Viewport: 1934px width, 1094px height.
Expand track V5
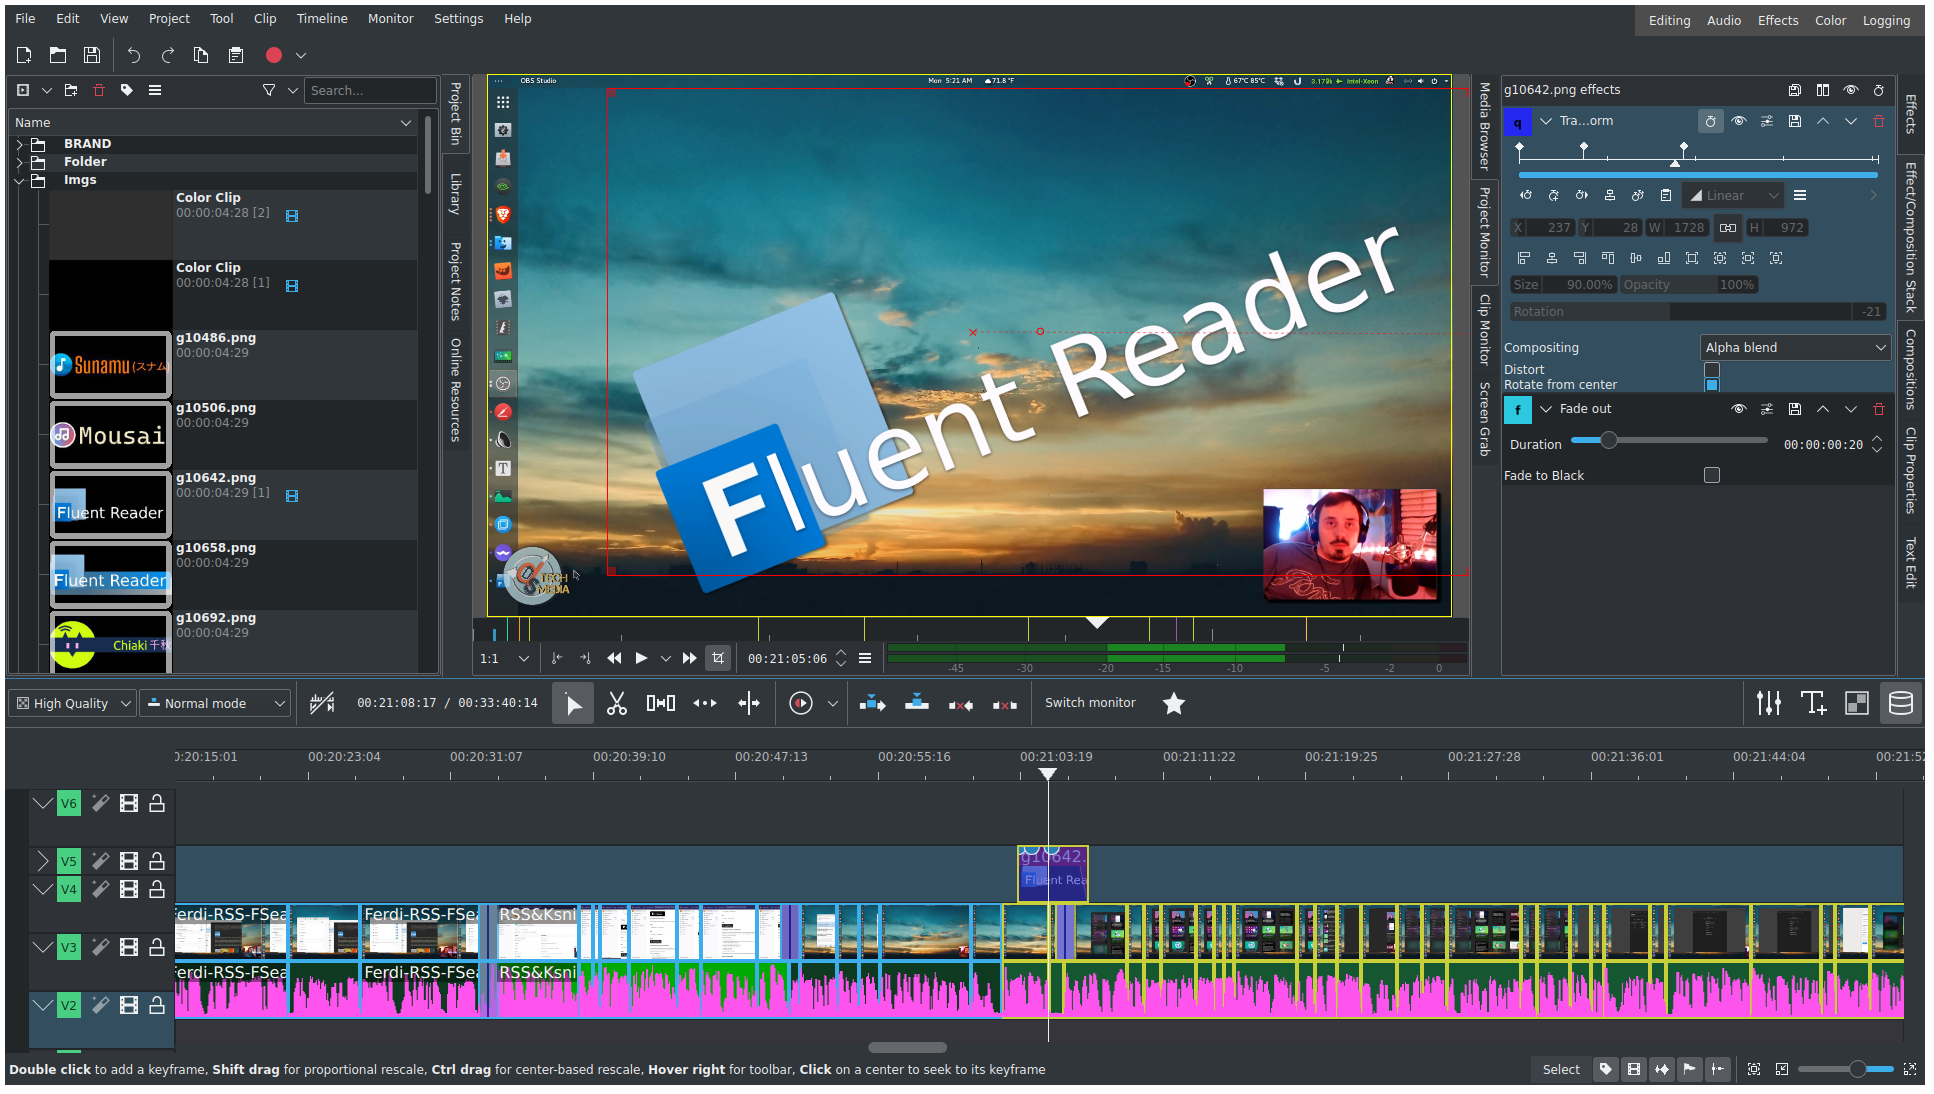coord(42,861)
